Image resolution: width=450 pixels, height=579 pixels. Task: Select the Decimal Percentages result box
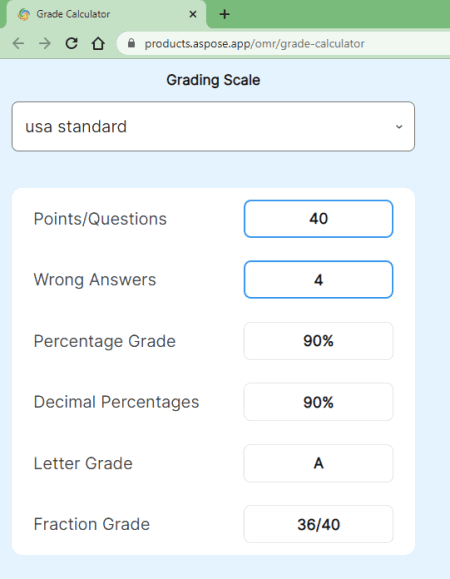318,402
